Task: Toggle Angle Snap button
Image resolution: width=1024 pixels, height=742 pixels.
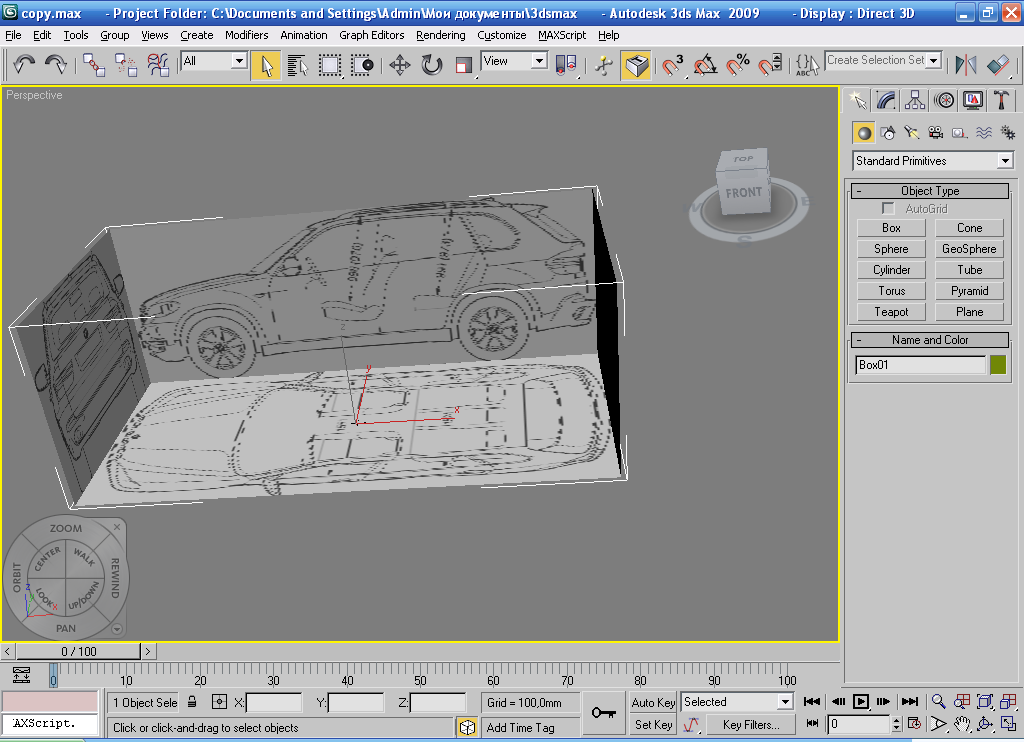Action: coord(705,65)
